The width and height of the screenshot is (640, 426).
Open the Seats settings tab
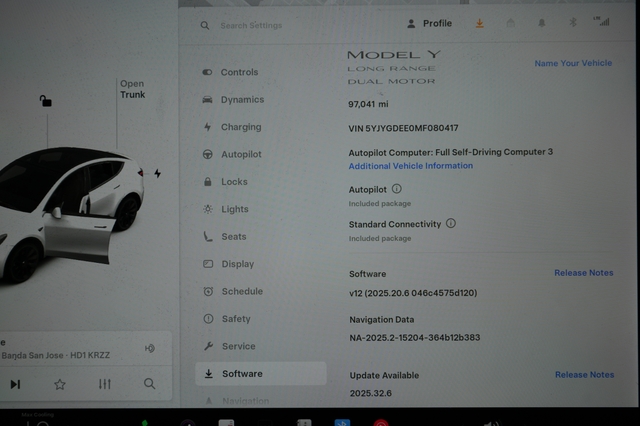225,236
